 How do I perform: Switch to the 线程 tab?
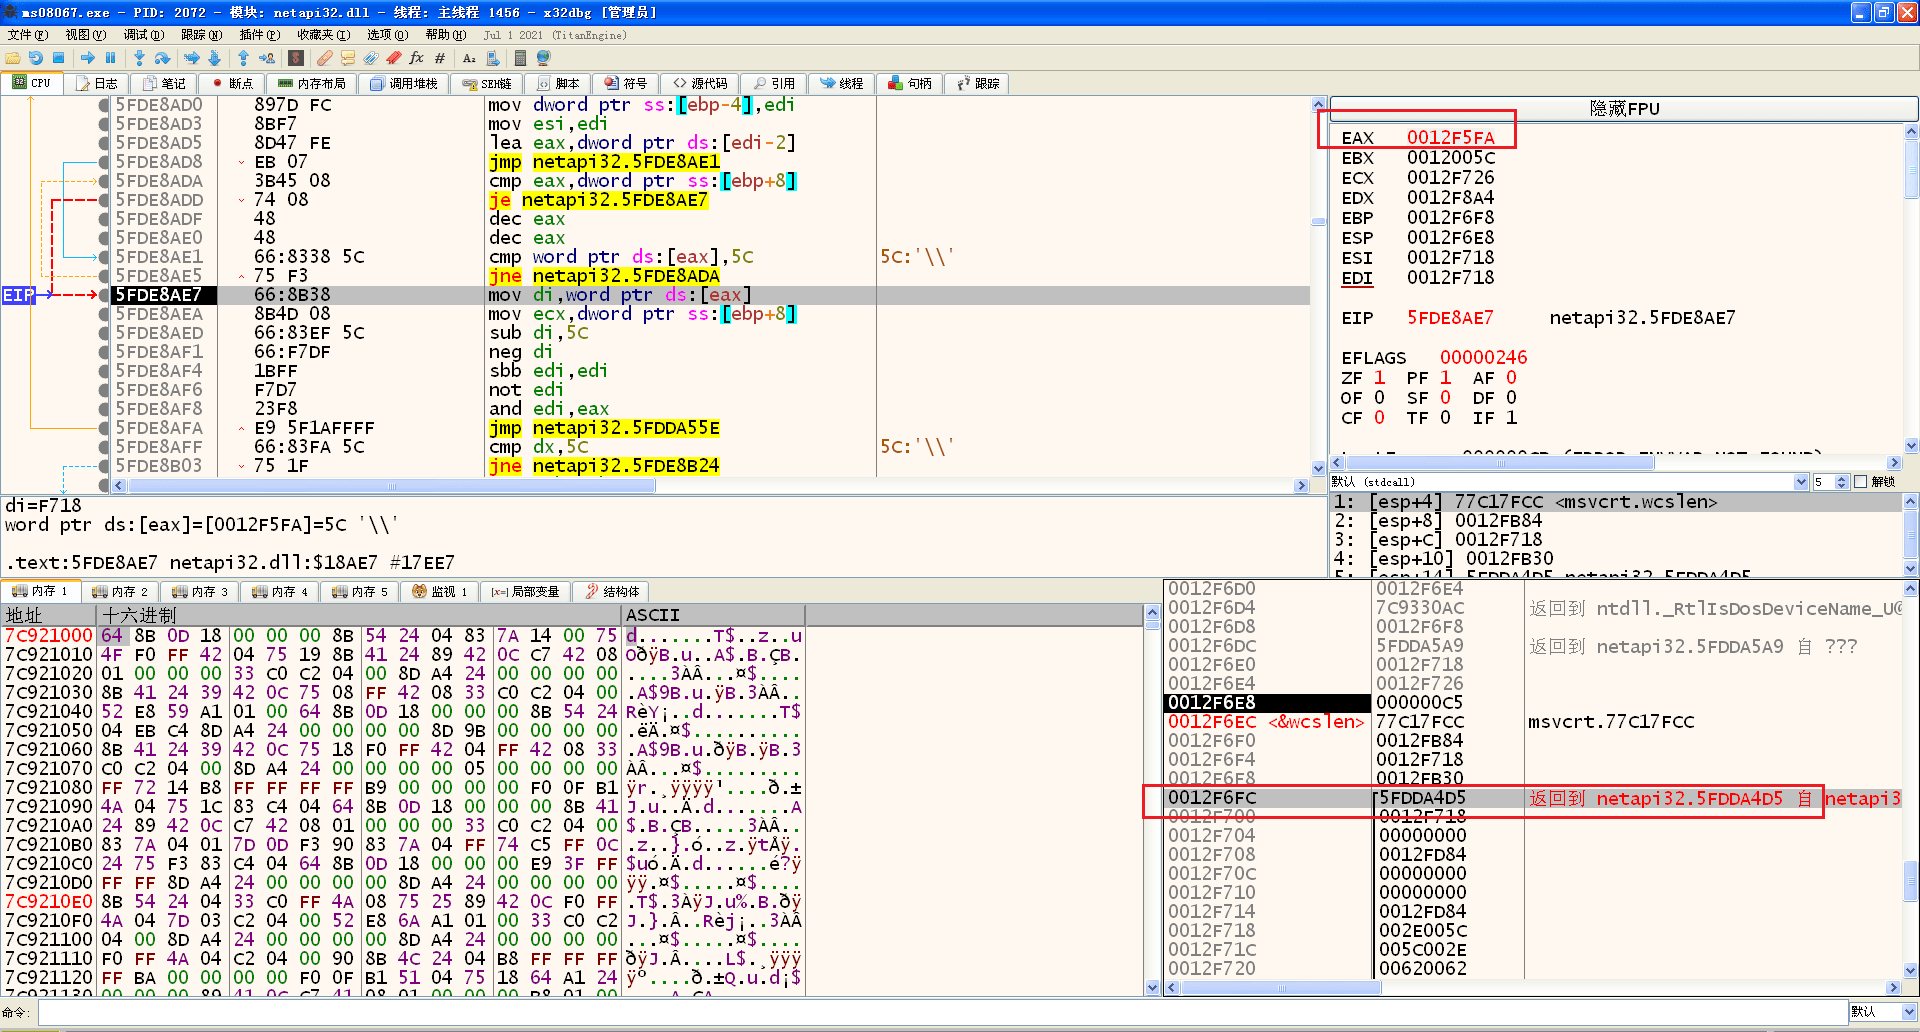coord(842,83)
